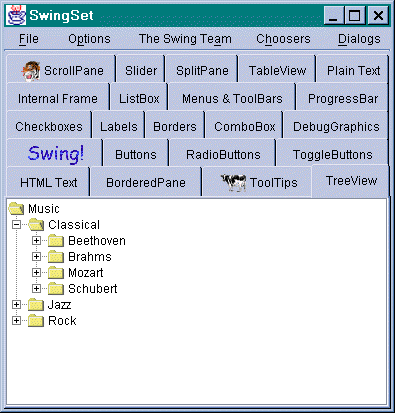Open the Options menu
Screen dimensions: 395x413
tap(89, 39)
